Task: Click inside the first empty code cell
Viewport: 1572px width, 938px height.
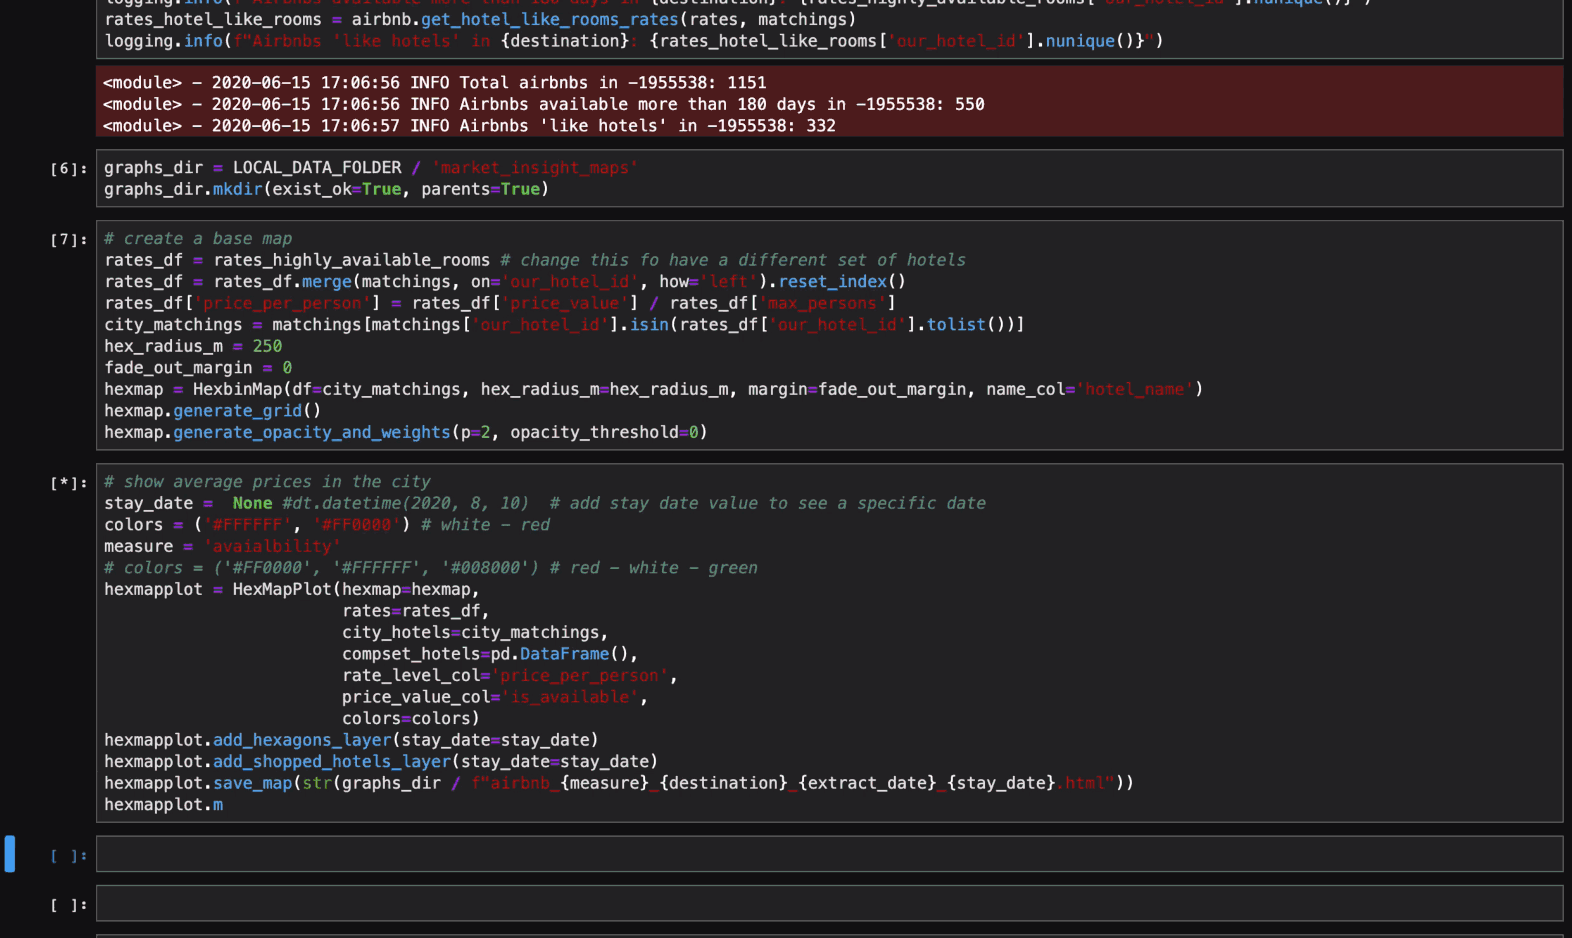Action: pos(828,854)
